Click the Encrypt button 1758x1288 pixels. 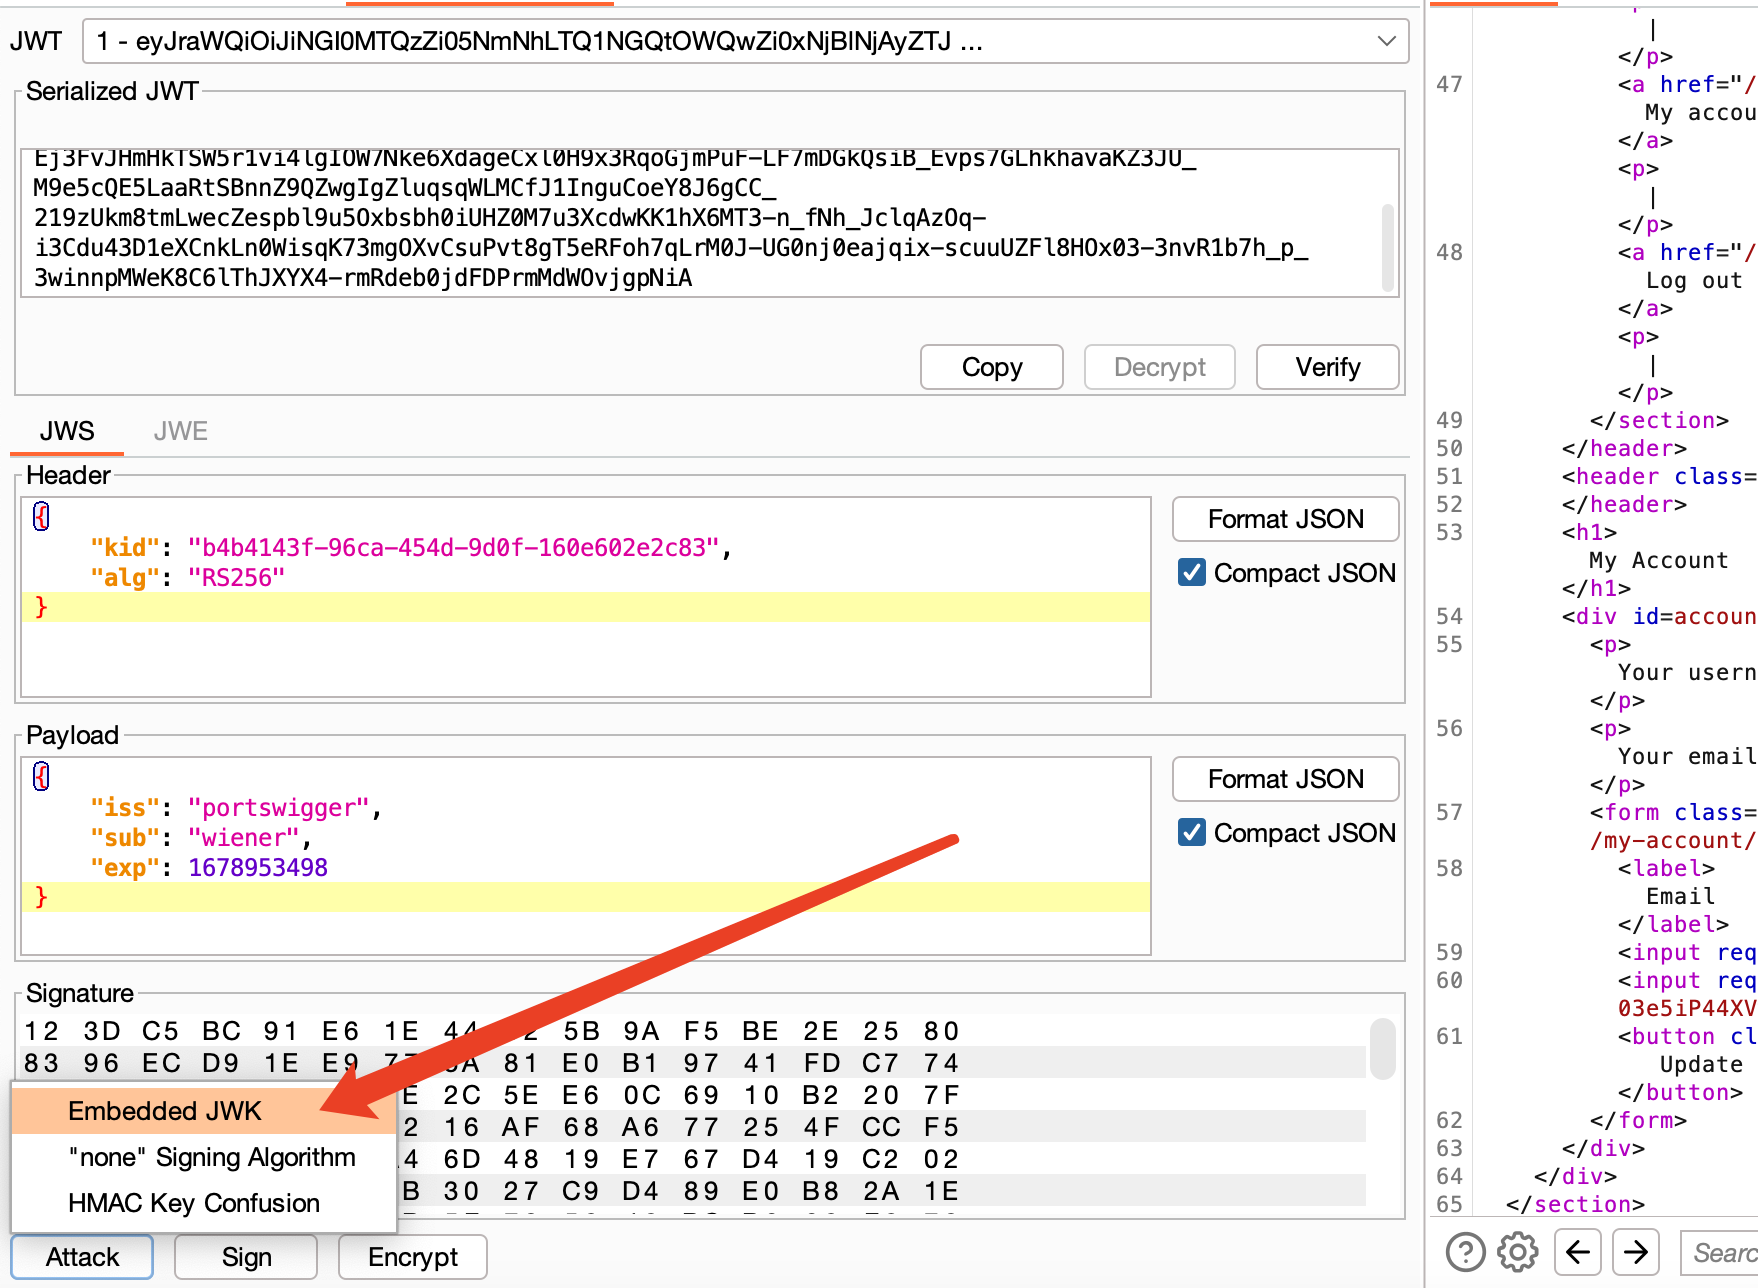(x=413, y=1257)
